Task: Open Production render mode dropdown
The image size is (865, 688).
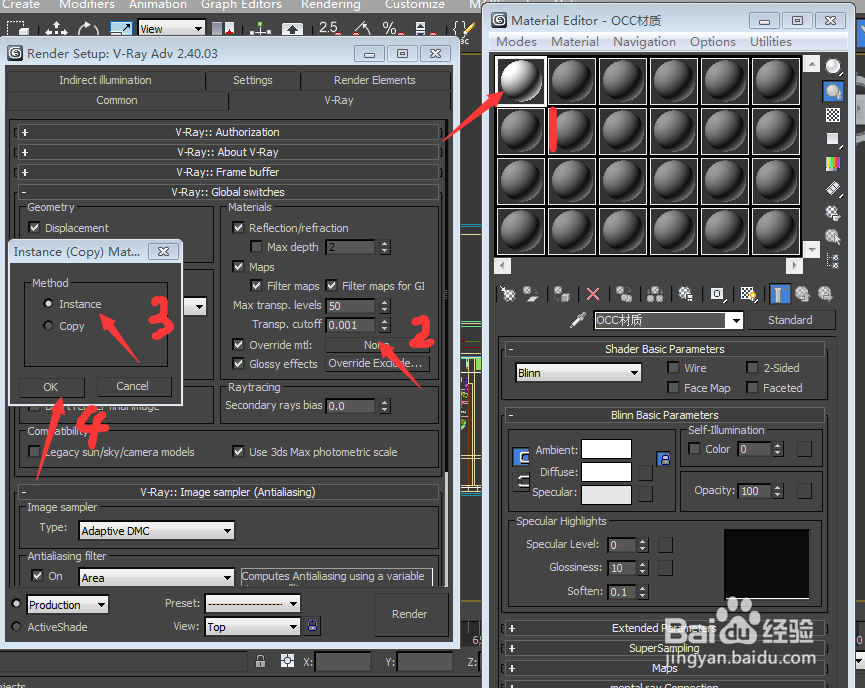Action: [x=68, y=605]
